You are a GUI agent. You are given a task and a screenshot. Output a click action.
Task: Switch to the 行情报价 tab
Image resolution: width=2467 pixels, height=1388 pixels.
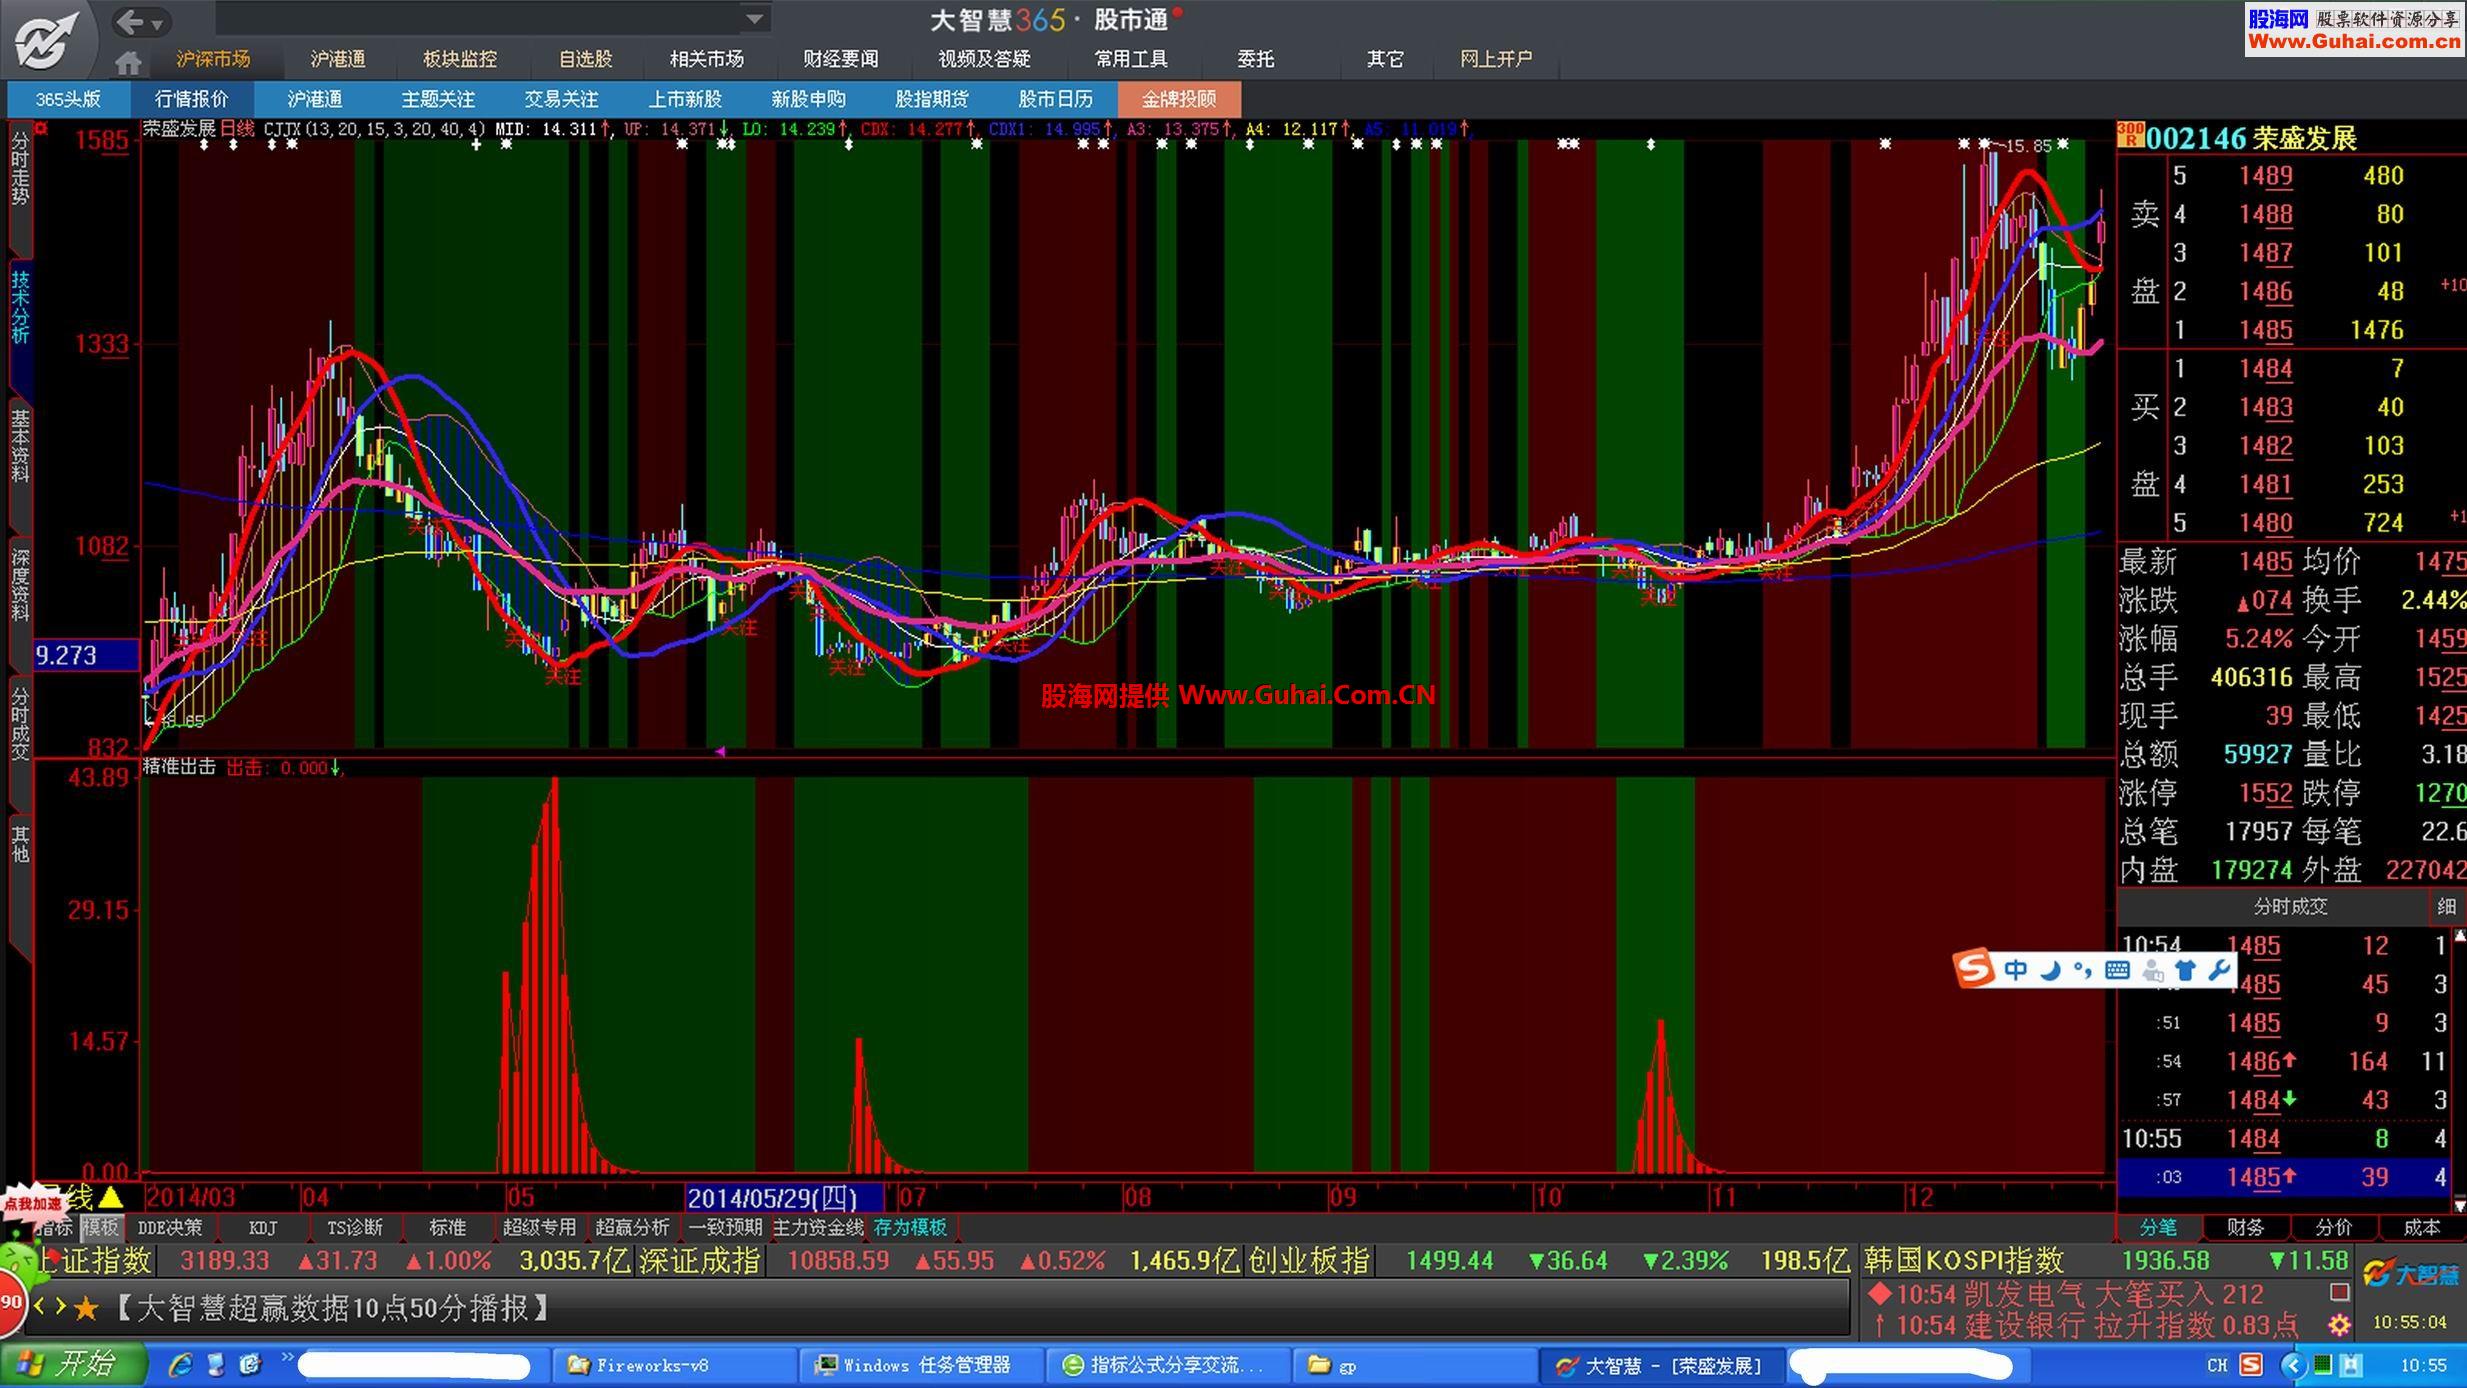192,99
